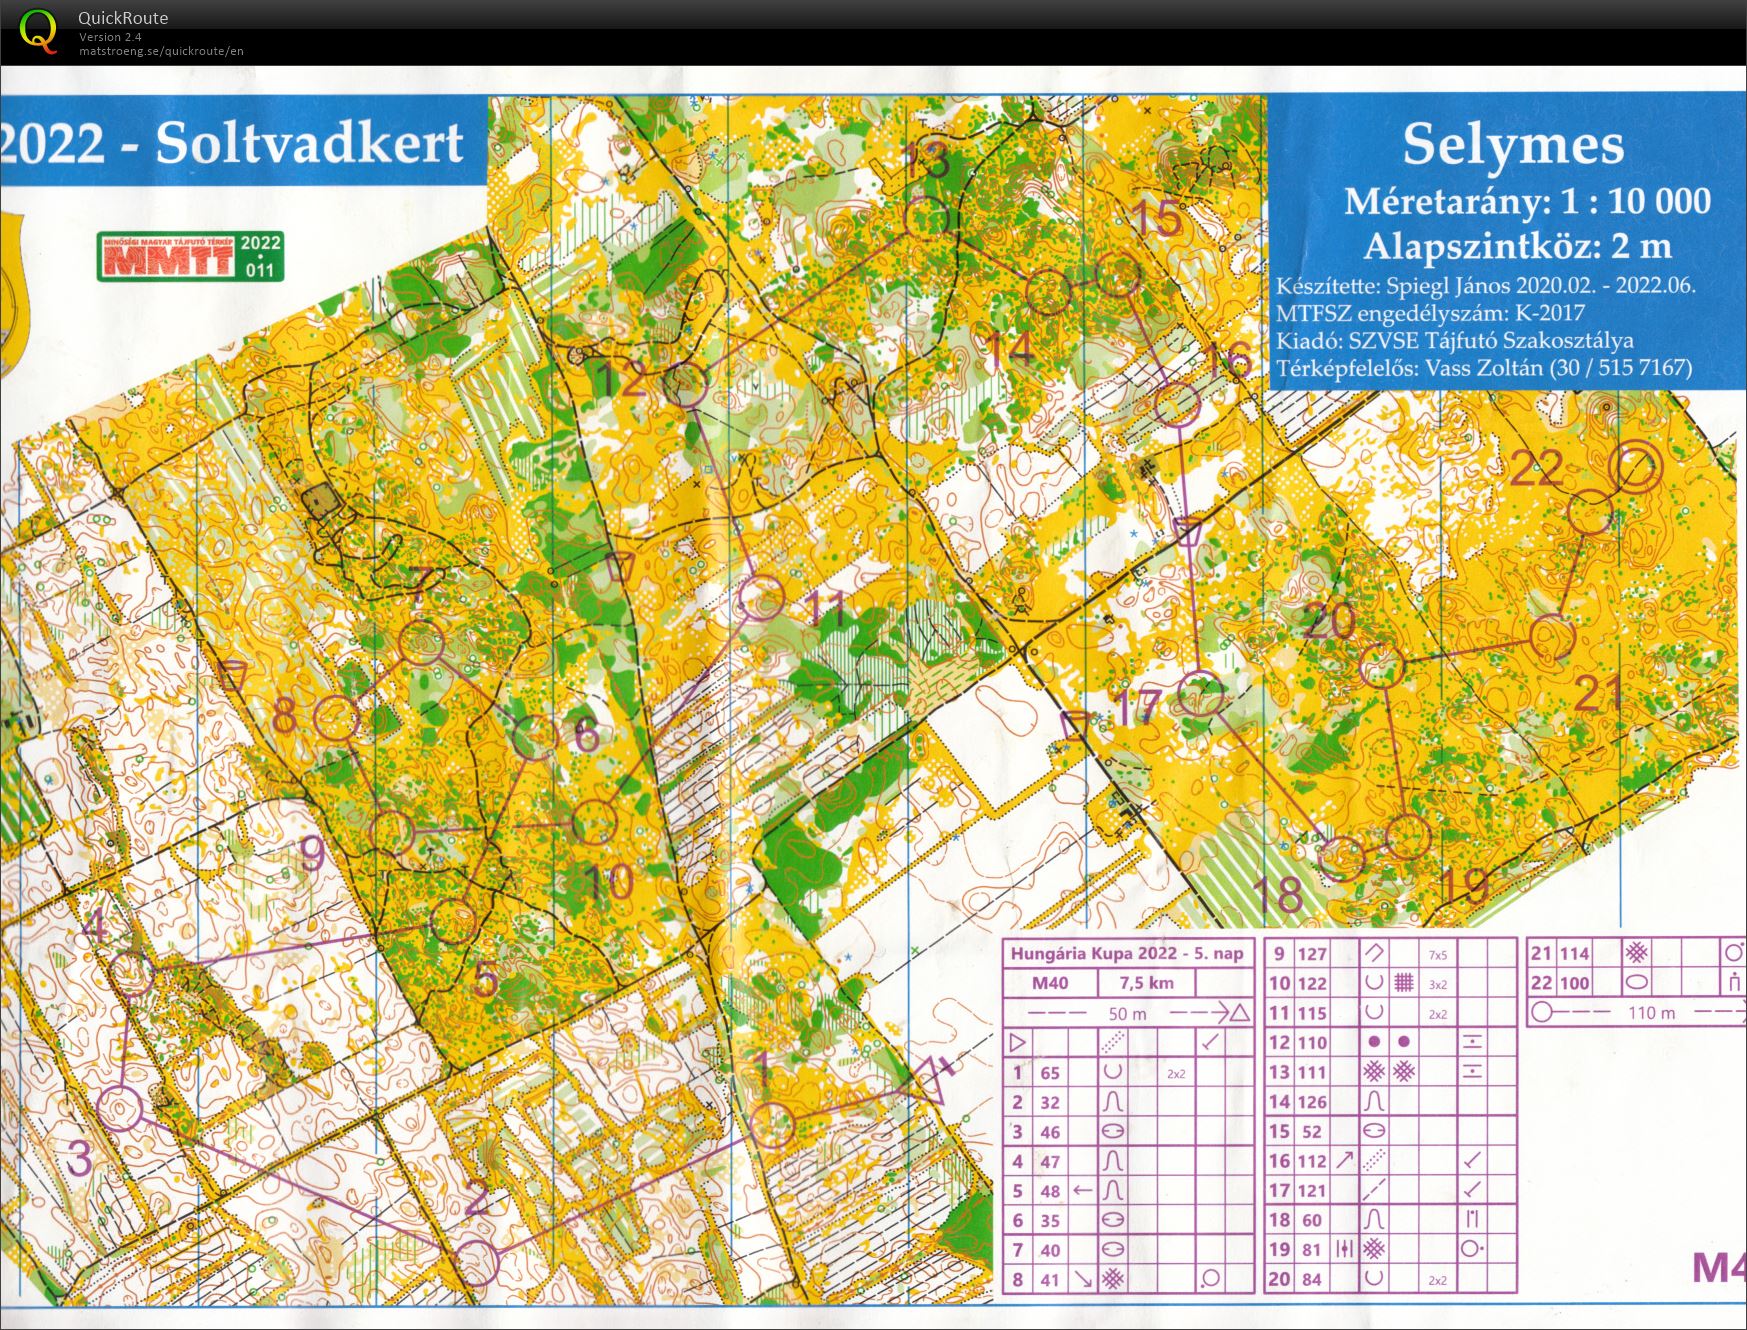The width and height of the screenshot is (1747, 1330).
Task: Pick control circle 11 on the course
Action: pyautogui.click(x=762, y=599)
